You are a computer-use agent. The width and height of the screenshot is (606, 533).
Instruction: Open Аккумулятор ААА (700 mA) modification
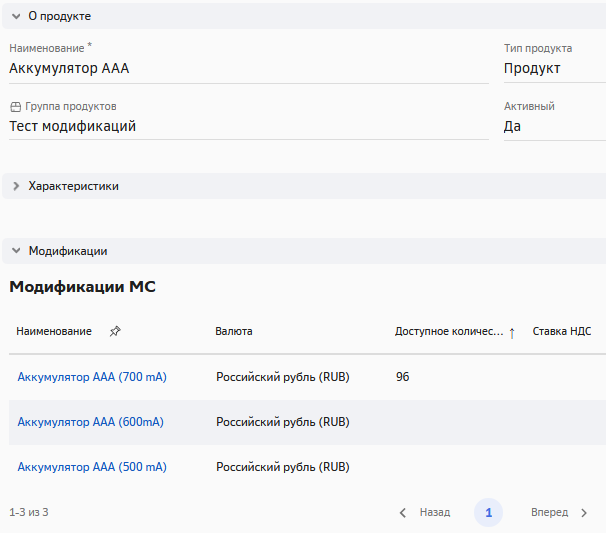pos(92,377)
